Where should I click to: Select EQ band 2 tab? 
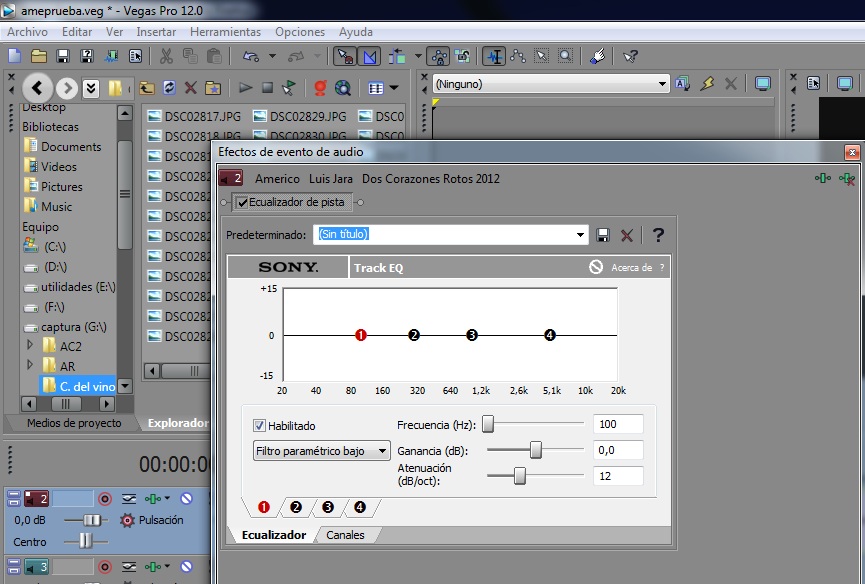pyautogui.click(x=296, y=507)
